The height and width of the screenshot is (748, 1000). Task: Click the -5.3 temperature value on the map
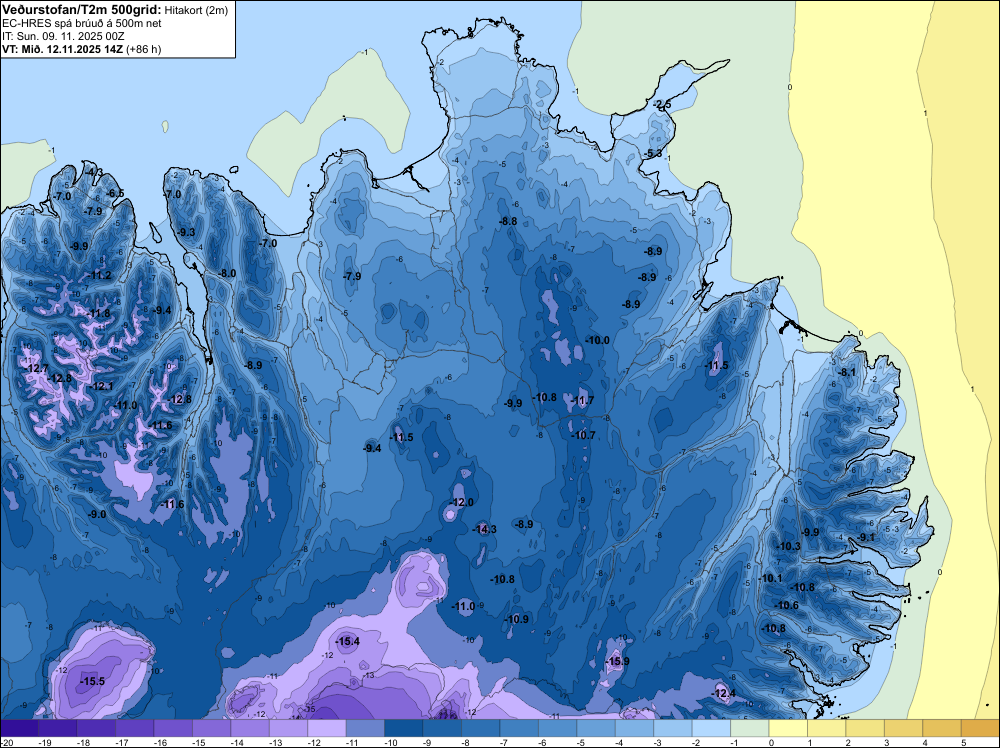(x=652, y=153)
